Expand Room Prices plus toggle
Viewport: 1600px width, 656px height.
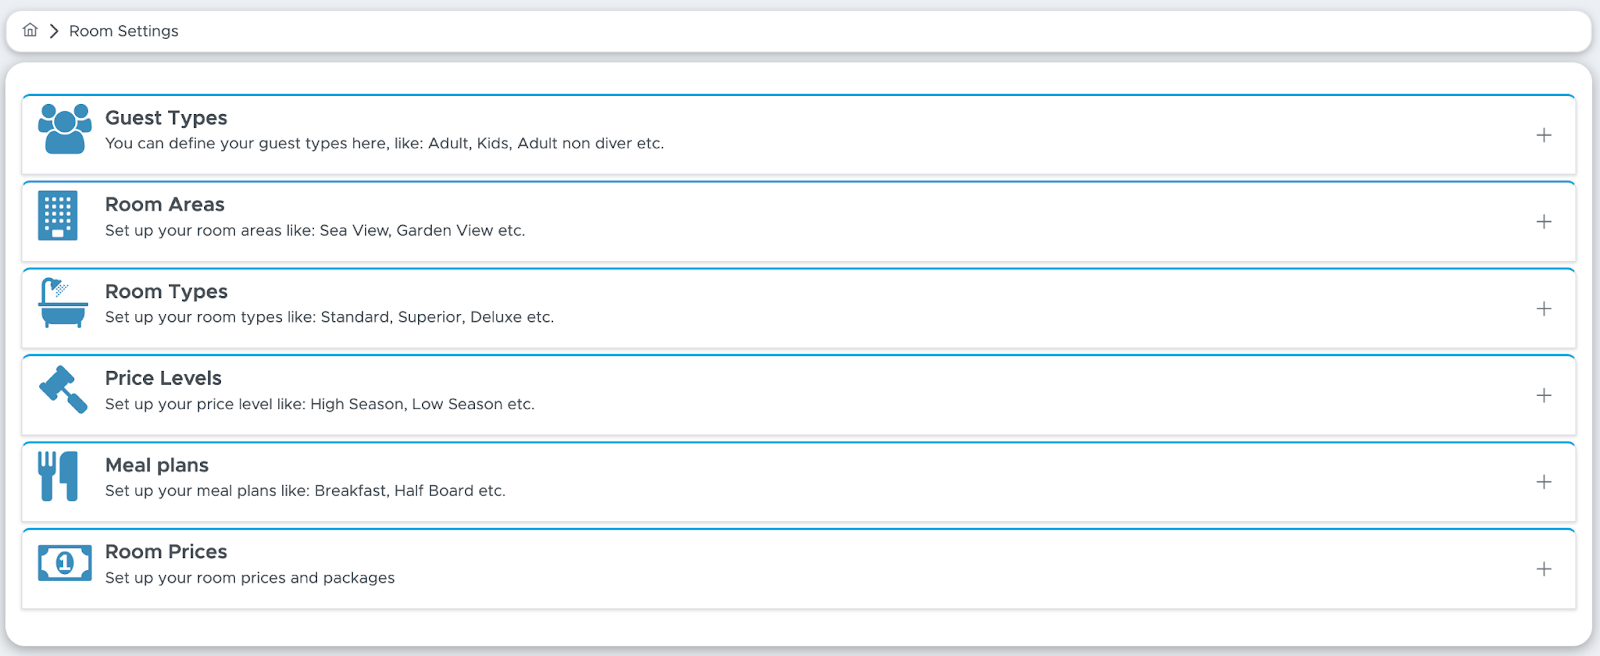coord(1544,569)
